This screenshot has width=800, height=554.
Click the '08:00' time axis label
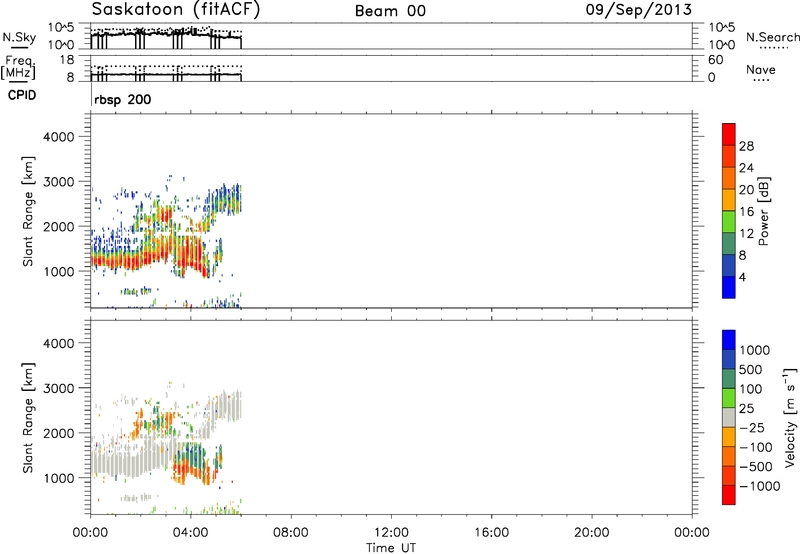[291, 533]
